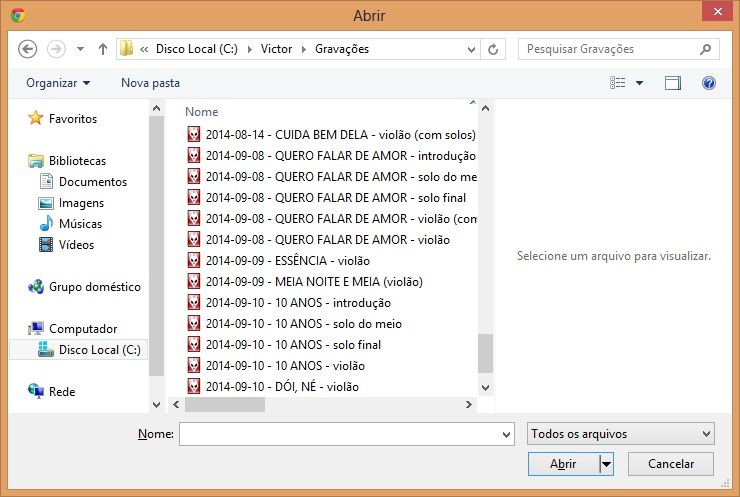
Task: Select Grupo doméstico in navigation pane
Action: (x=84, y=287)
